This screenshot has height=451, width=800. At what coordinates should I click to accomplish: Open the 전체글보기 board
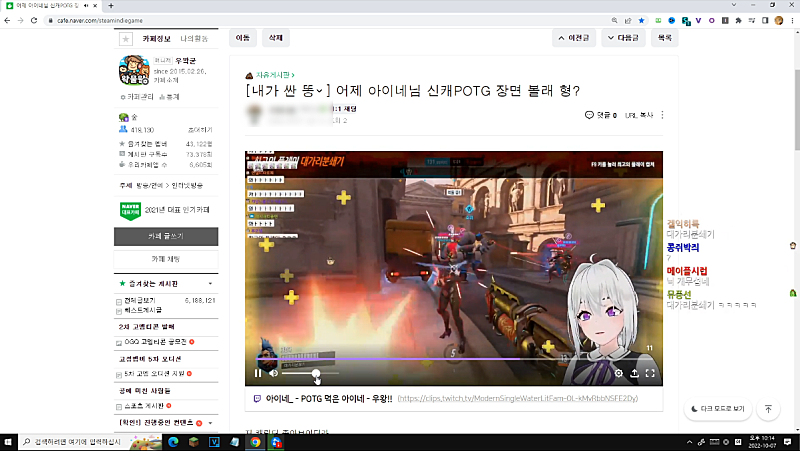pos(140,300)
